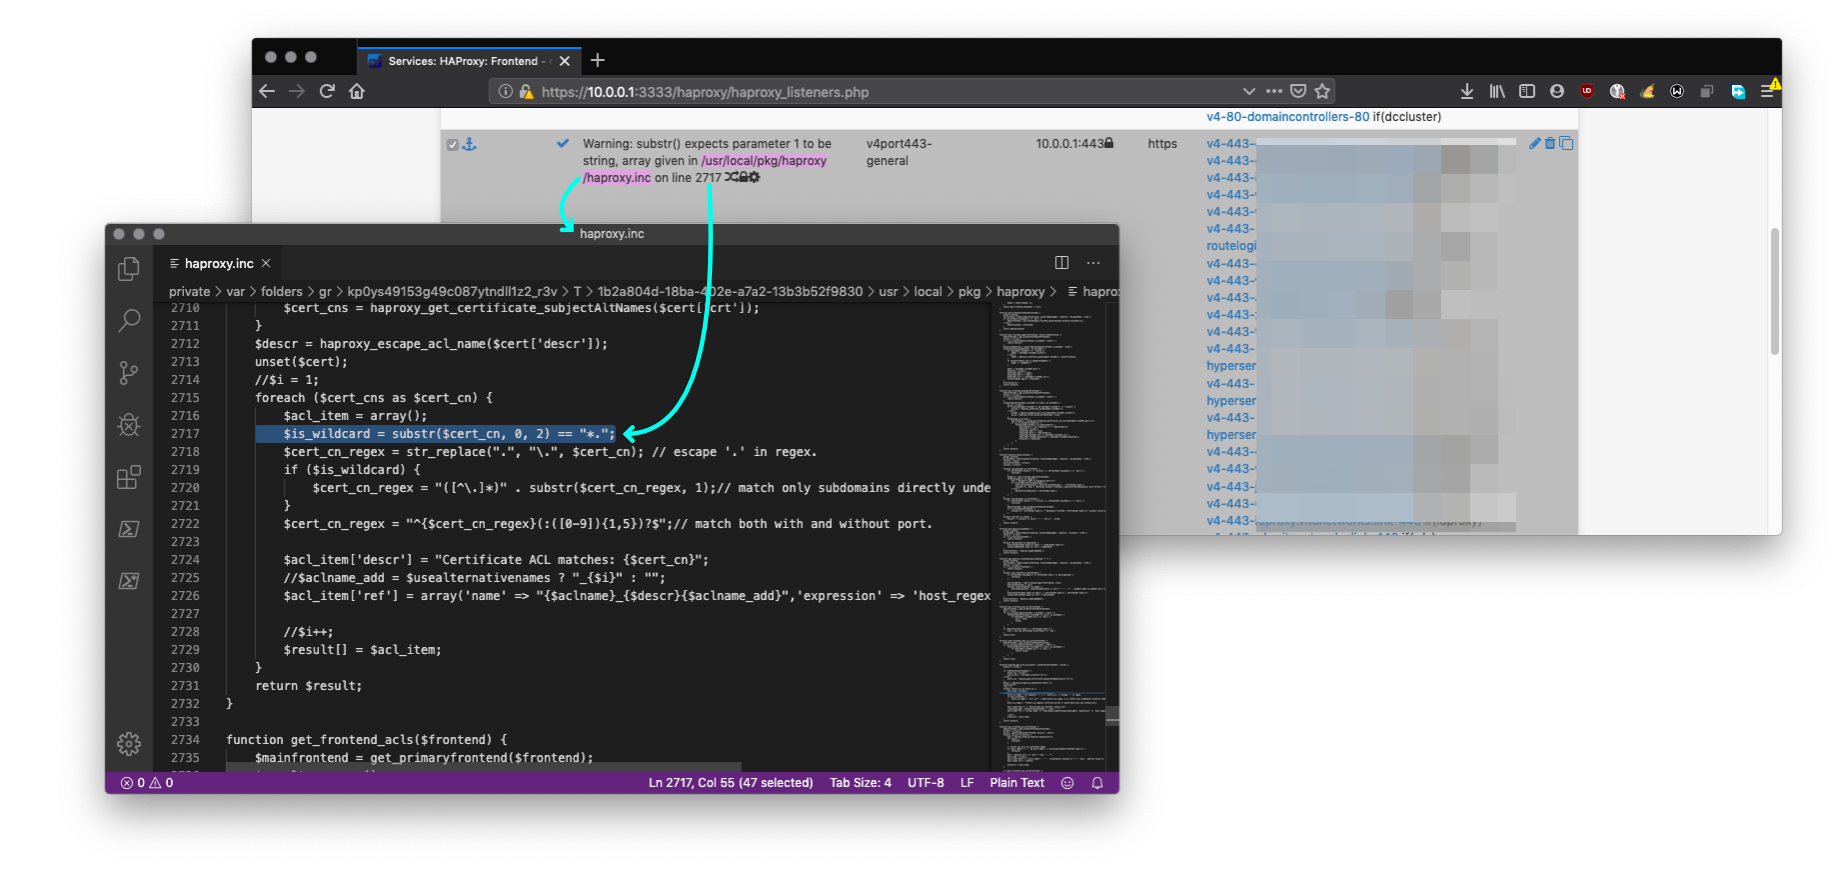The image size is (1838, 874).
Task: Open the Search view in VS Code sidebar
Action: pyautogui.click(x=129, y=321)
